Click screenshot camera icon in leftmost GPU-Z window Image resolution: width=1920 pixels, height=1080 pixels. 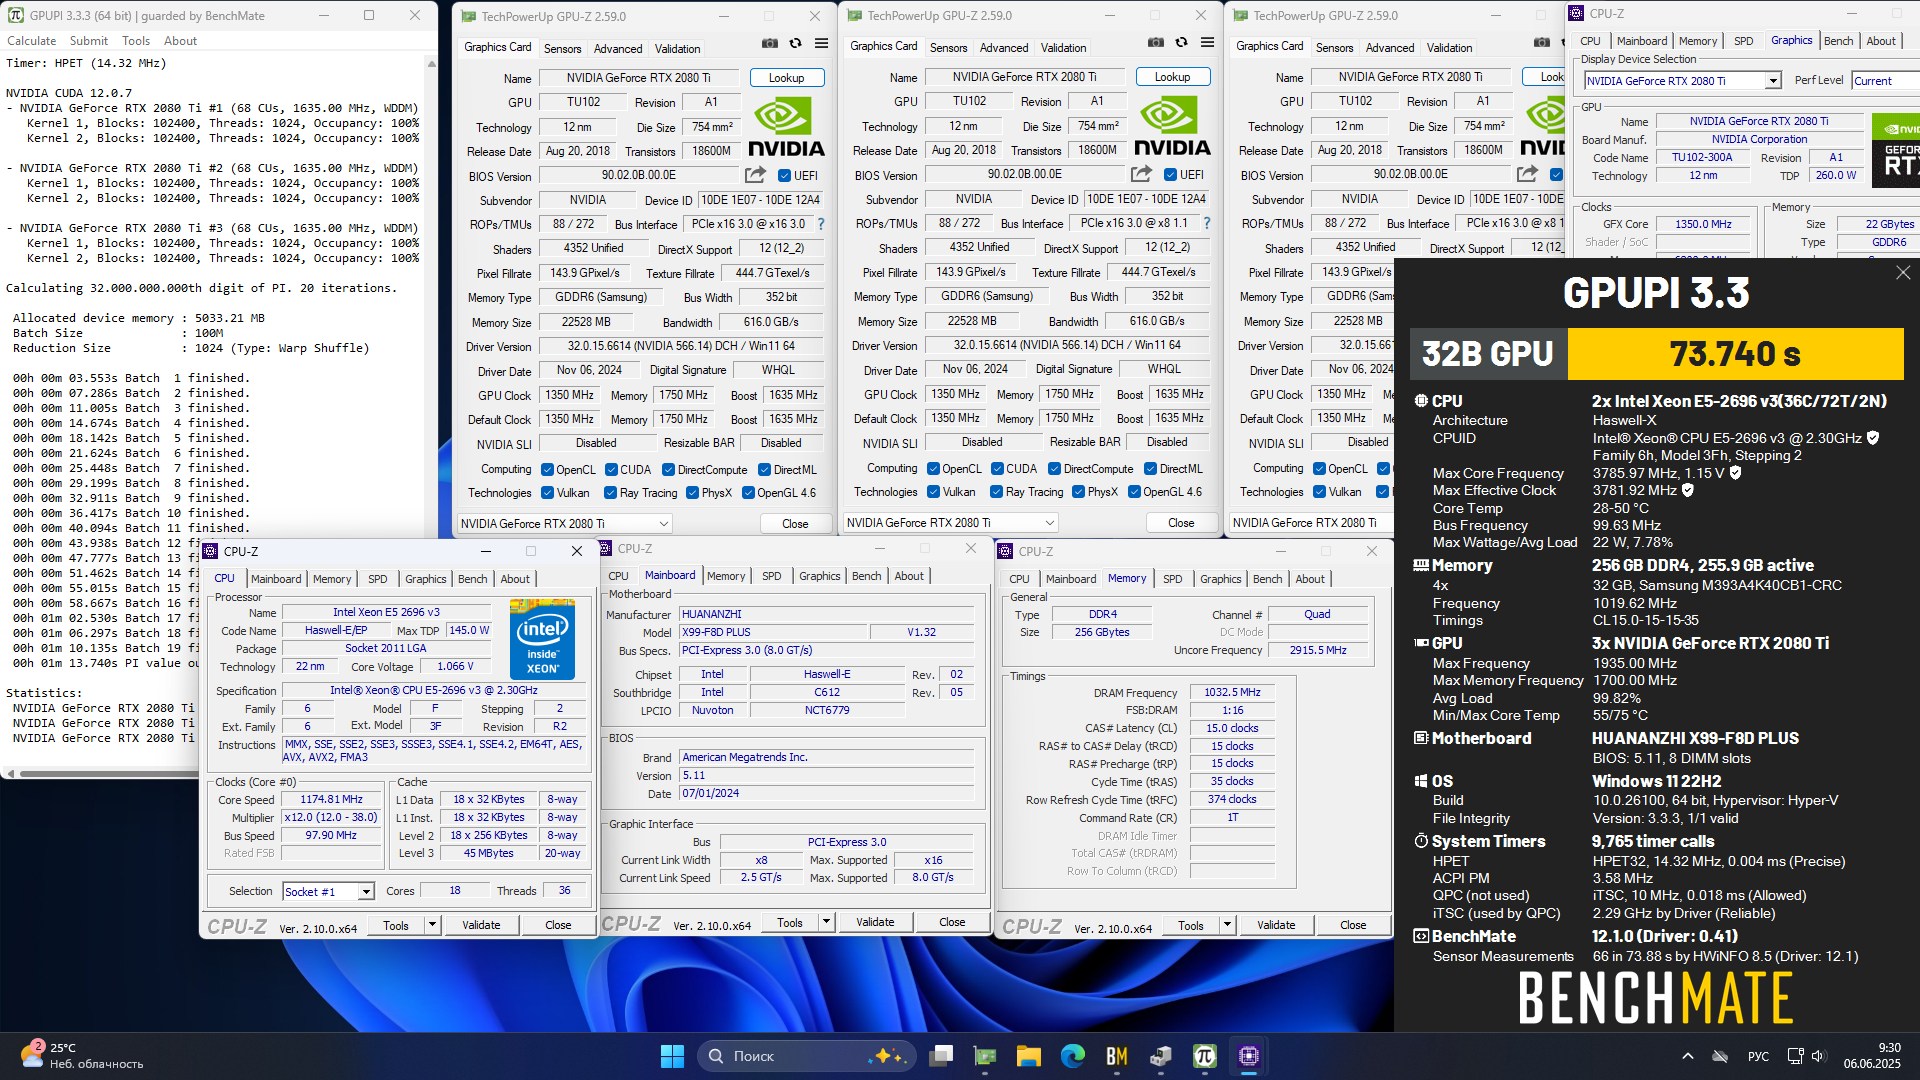(x=769, y=44)
